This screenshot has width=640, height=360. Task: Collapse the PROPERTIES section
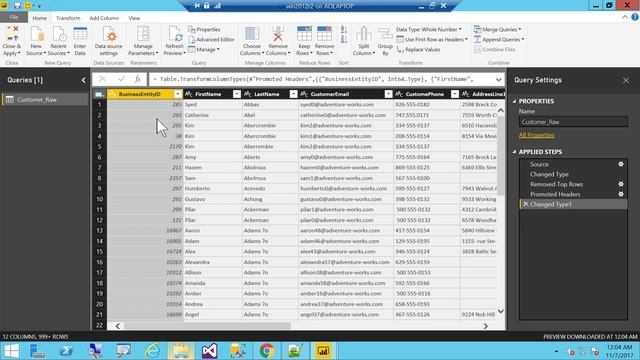[x=514, y=101]
